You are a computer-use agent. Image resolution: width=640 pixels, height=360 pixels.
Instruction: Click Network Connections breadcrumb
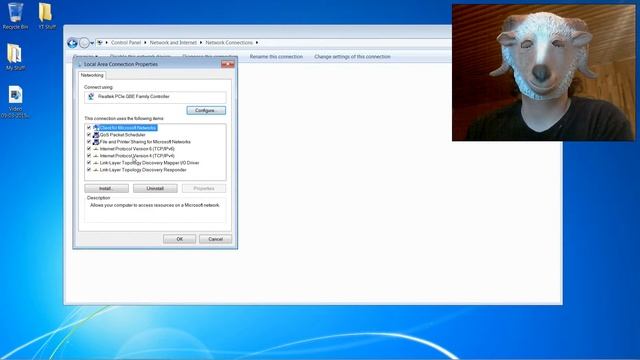[229, 42]
